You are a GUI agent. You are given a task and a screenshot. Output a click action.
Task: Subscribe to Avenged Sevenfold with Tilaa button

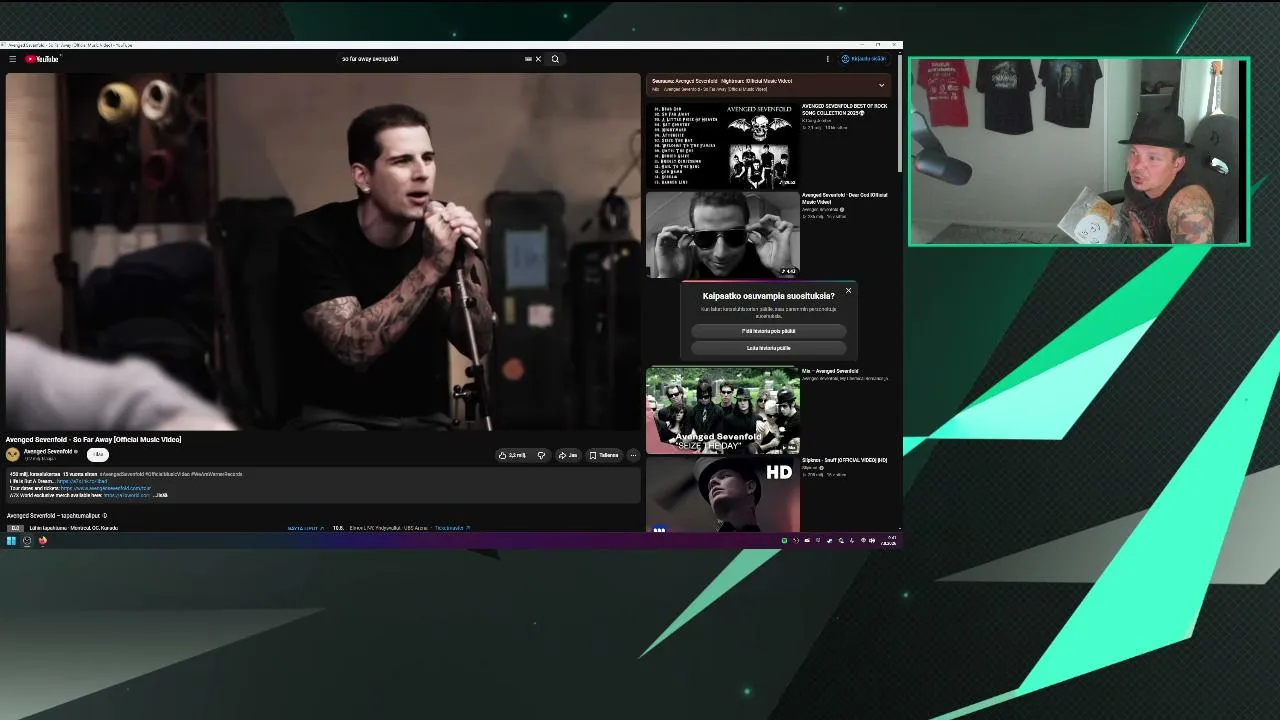click(98, 455)
